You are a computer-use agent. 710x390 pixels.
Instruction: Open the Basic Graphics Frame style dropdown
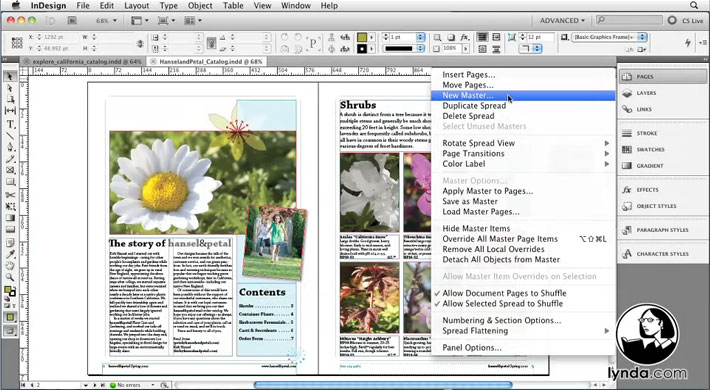pyautogui.click(x=609, y=37)
